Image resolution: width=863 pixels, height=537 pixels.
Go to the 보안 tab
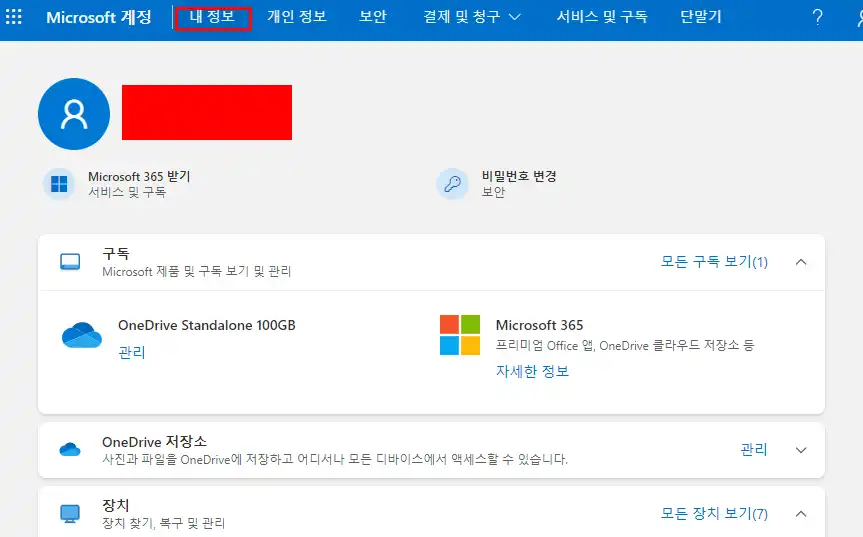(x=373, y=17)
